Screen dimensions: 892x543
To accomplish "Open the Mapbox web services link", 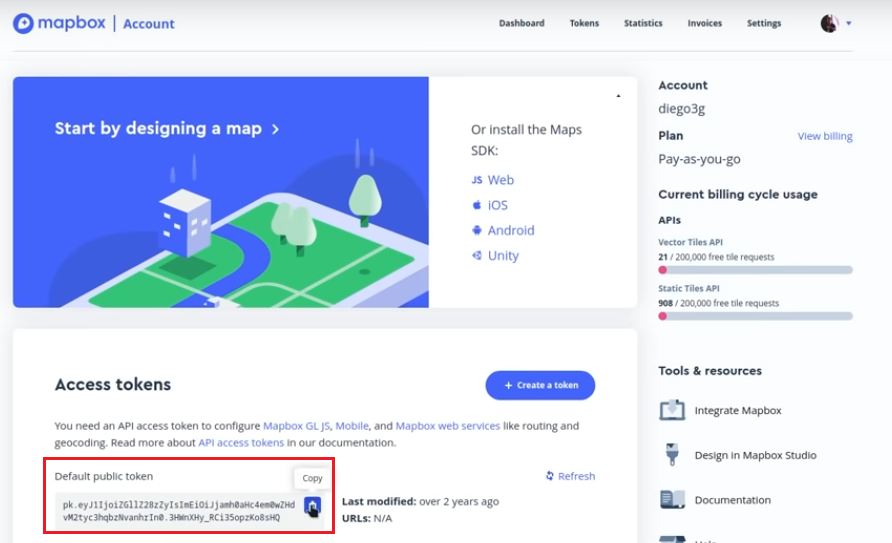I will (448, 426).
